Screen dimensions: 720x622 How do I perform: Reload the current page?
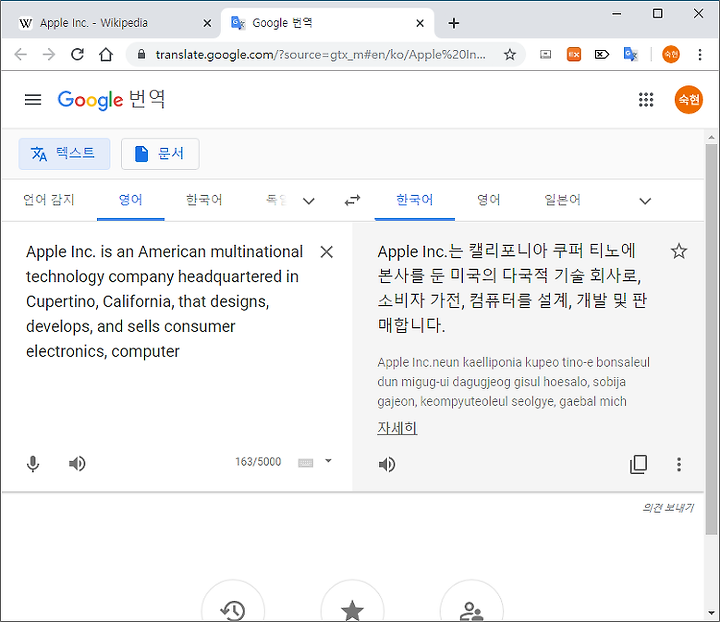click(77, 55)
